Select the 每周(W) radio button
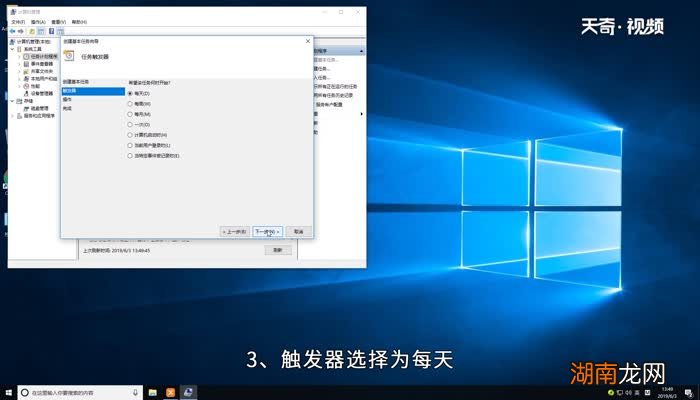 (130, 104)
